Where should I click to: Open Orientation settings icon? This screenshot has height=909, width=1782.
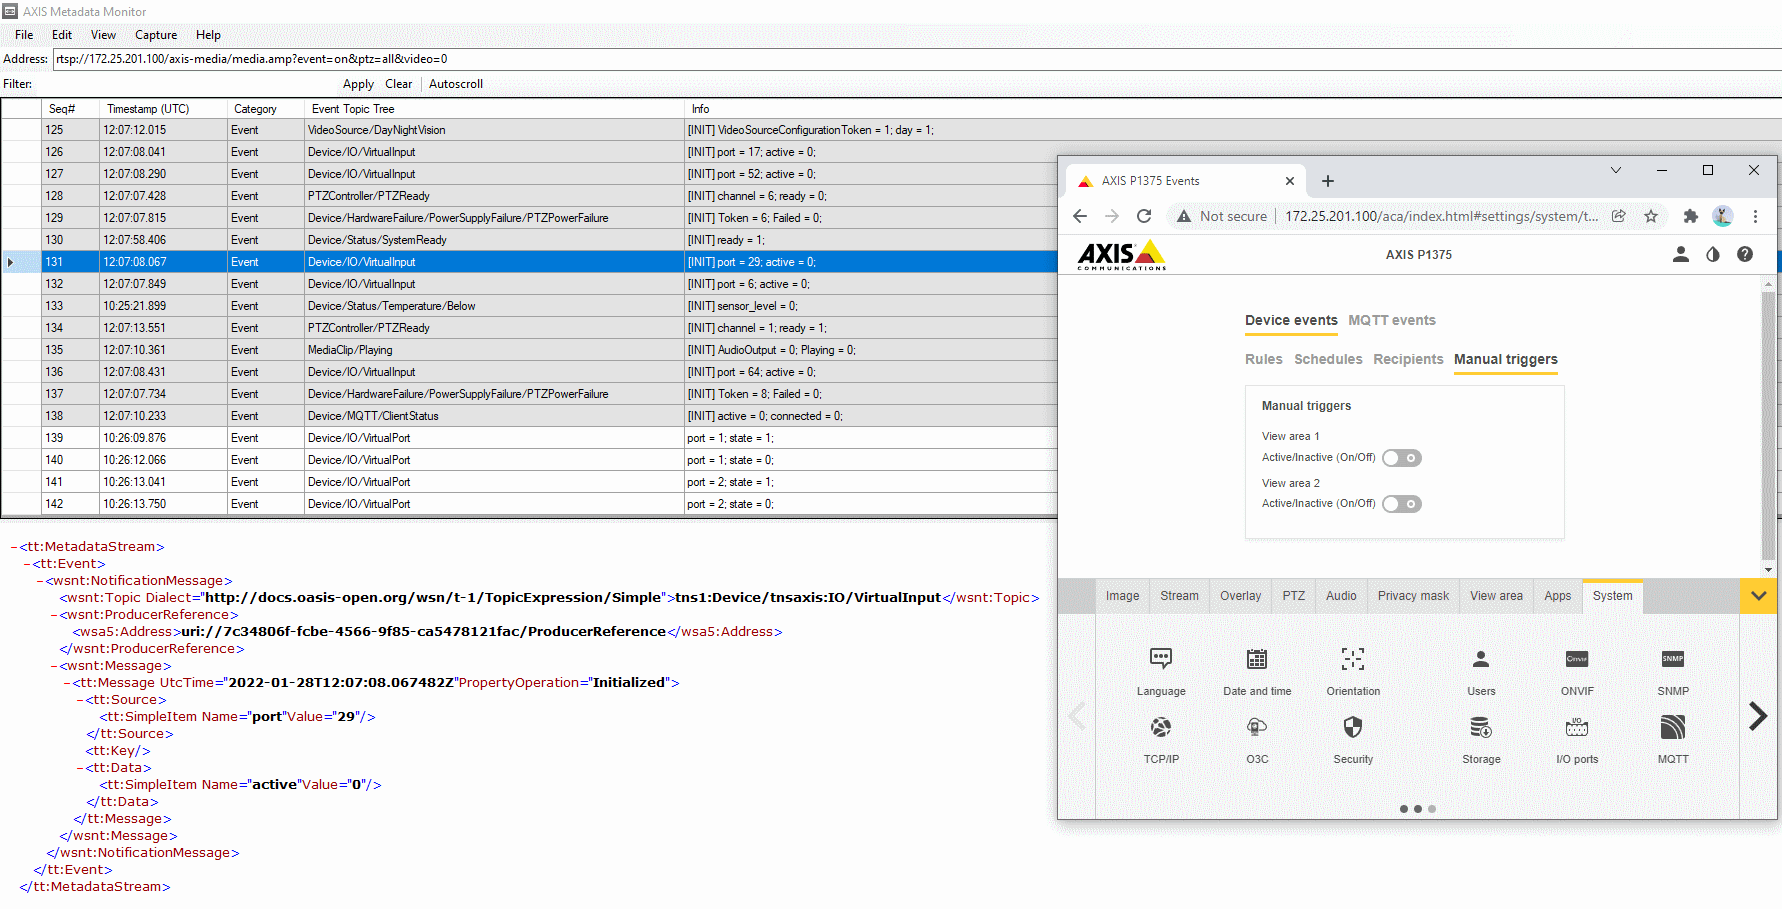point(1353,659)
